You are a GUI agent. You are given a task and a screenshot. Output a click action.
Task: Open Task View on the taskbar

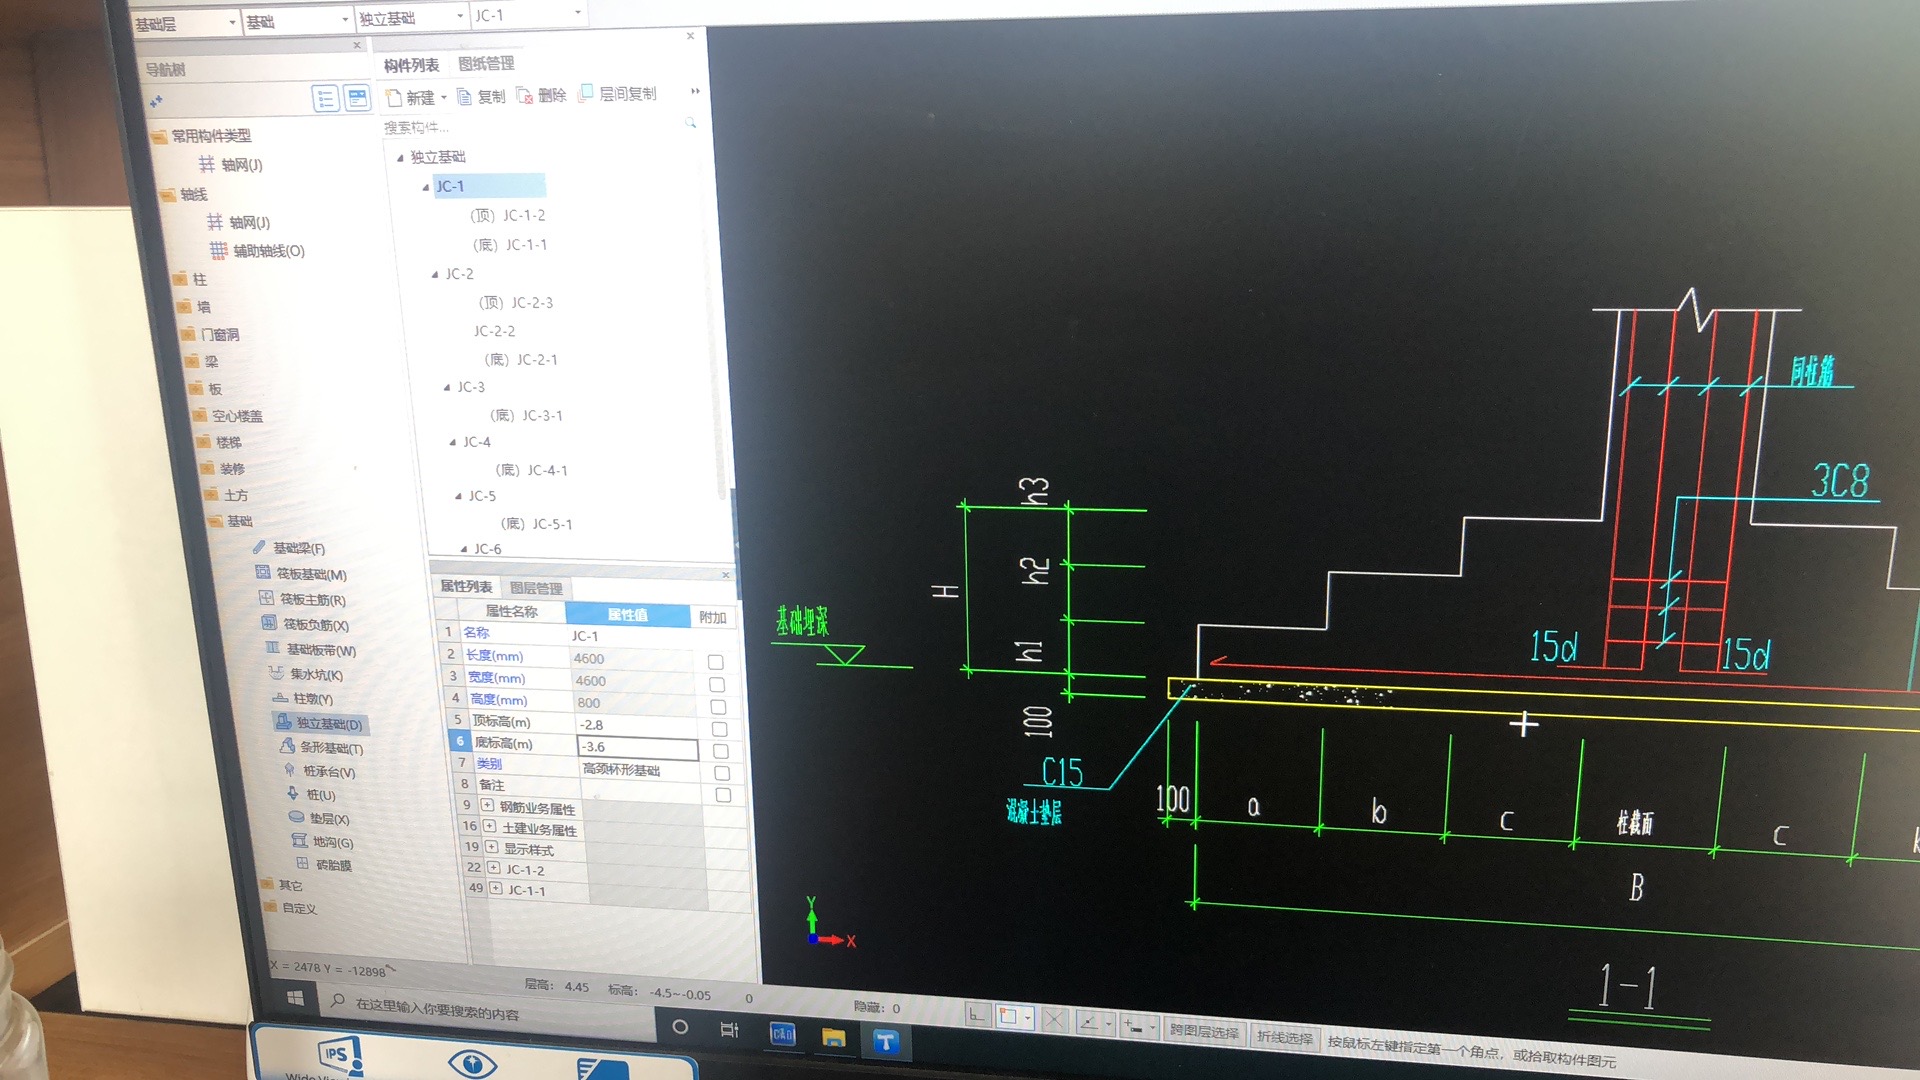pos(729,1030)
